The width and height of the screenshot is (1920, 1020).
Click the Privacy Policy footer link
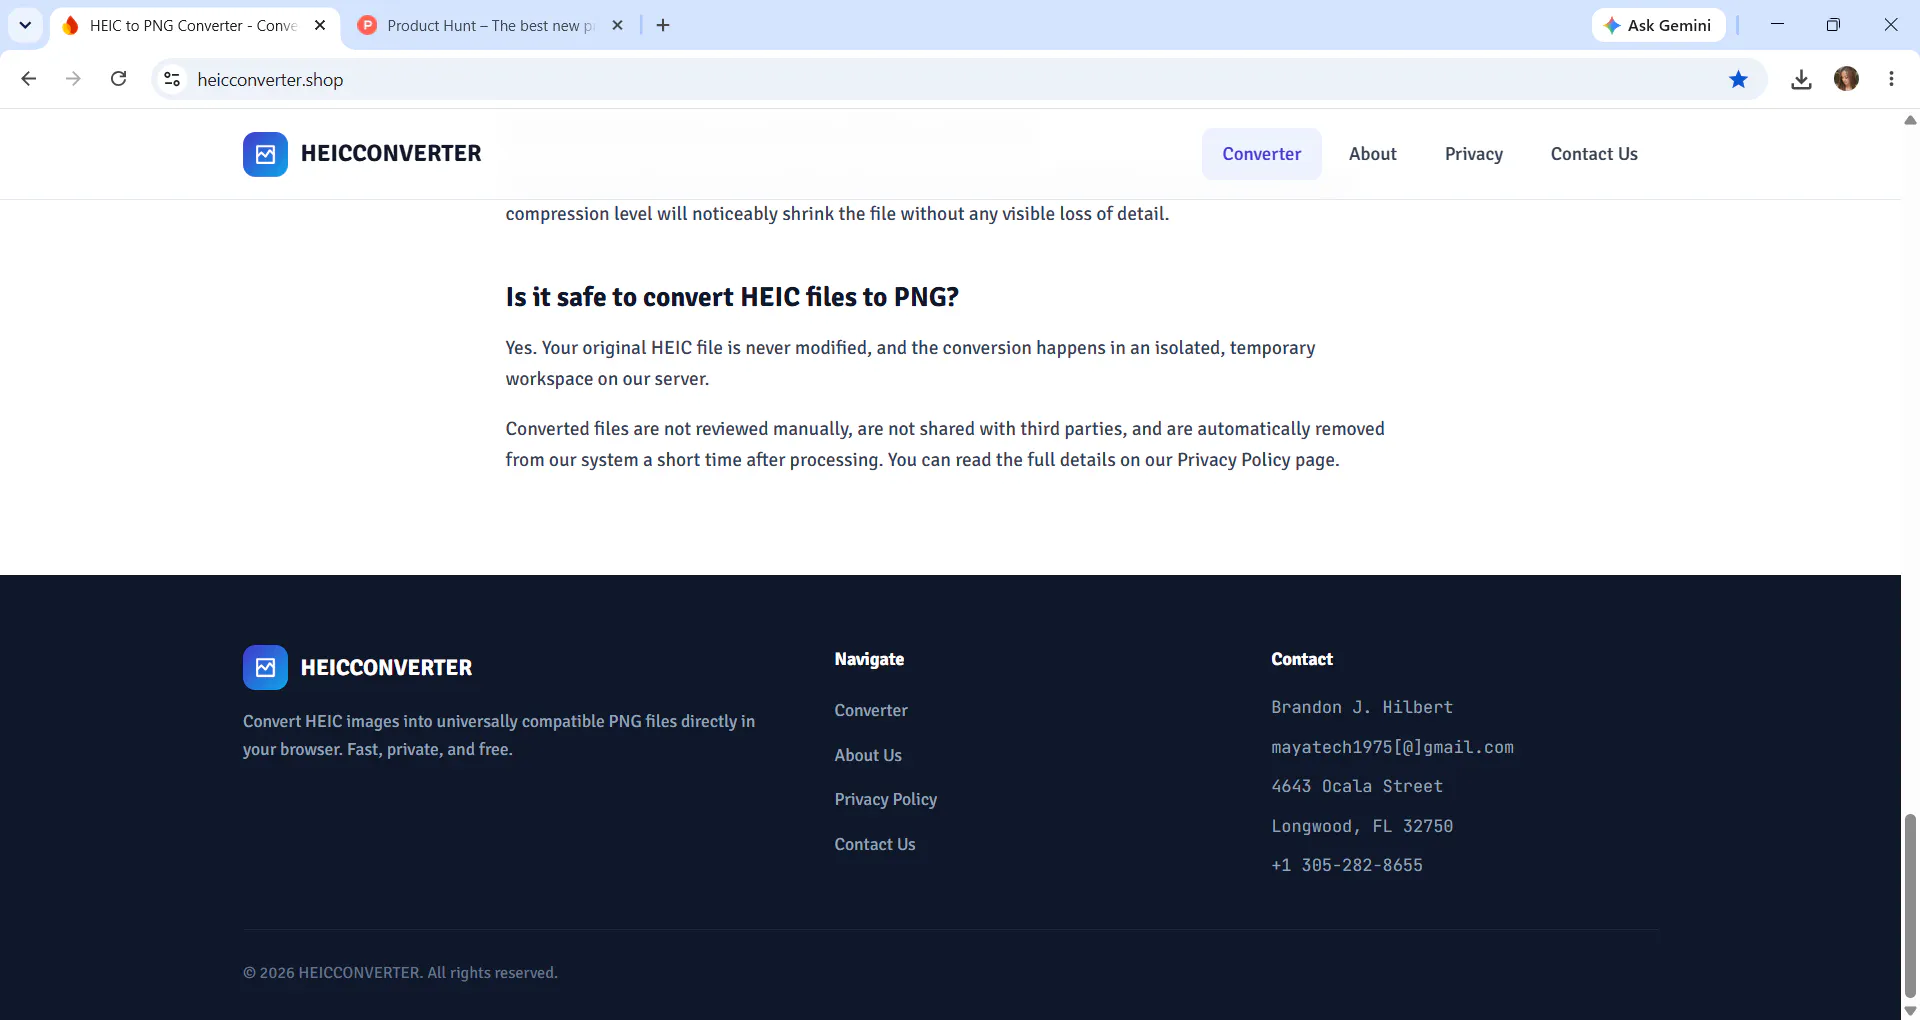coord(885,799)
